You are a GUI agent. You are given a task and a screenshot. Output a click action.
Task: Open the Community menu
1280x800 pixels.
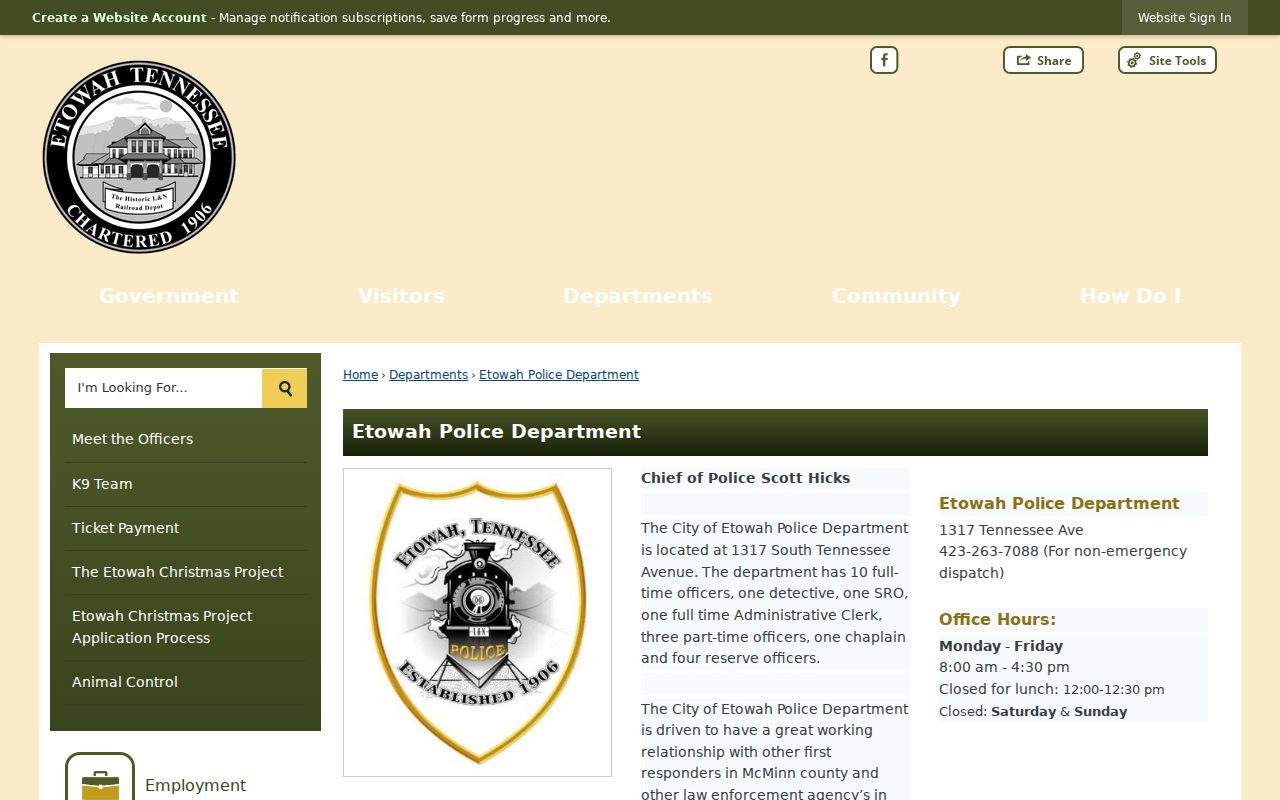(x=896, y=296)
